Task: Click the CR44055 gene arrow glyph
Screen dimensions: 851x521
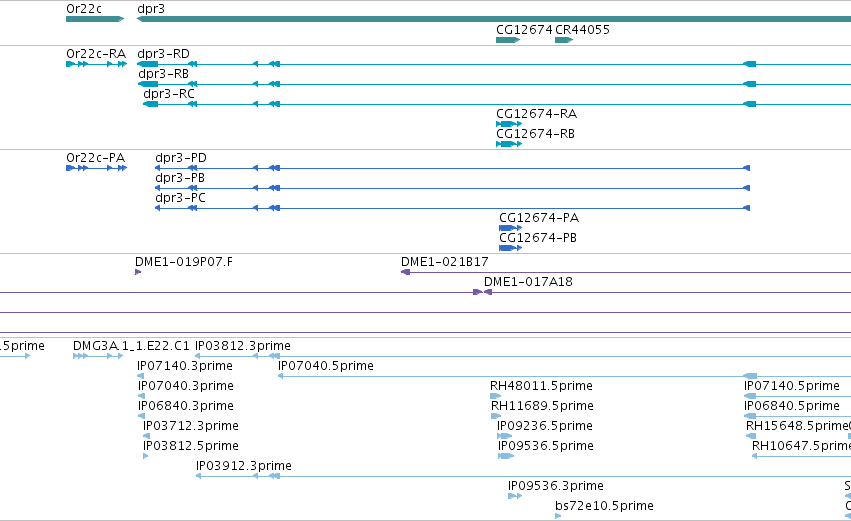Action: (564, 40)
